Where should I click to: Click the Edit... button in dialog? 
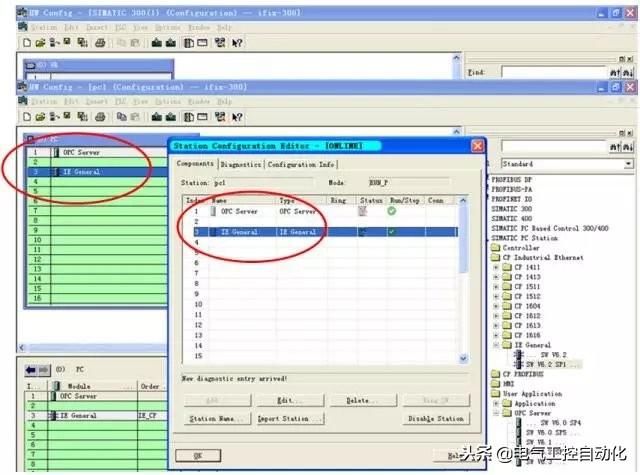coord(290,401)
